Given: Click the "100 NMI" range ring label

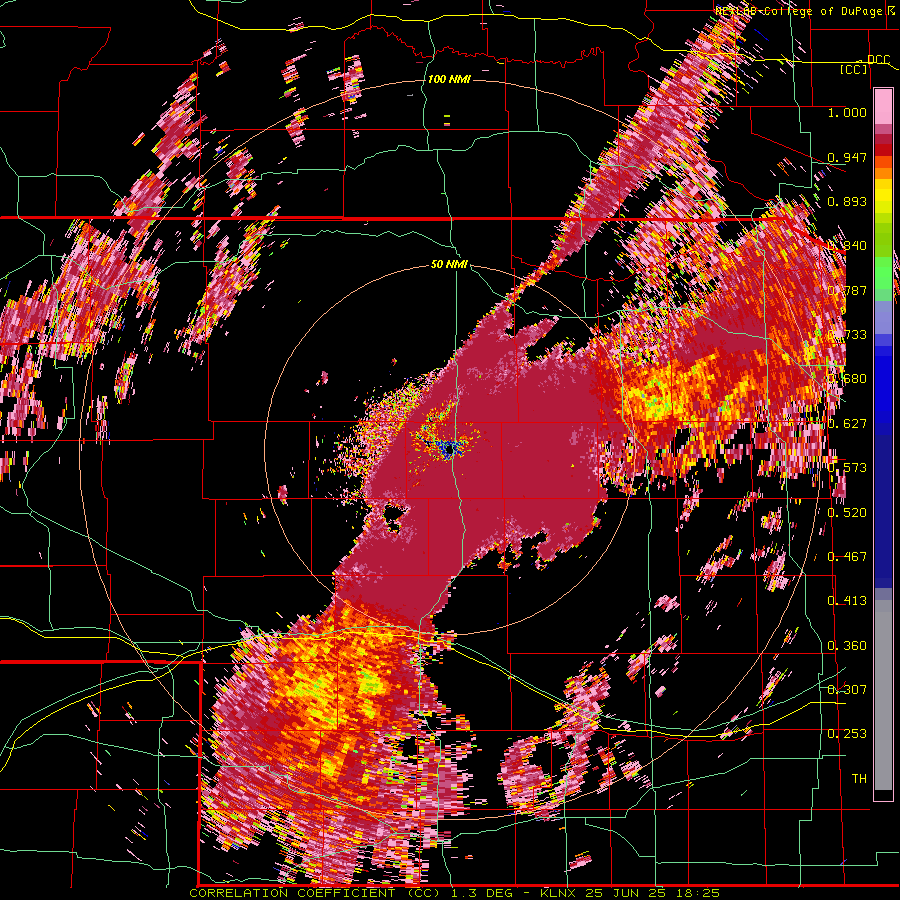Looking at the screenshot, I should [x=449, y=79].
